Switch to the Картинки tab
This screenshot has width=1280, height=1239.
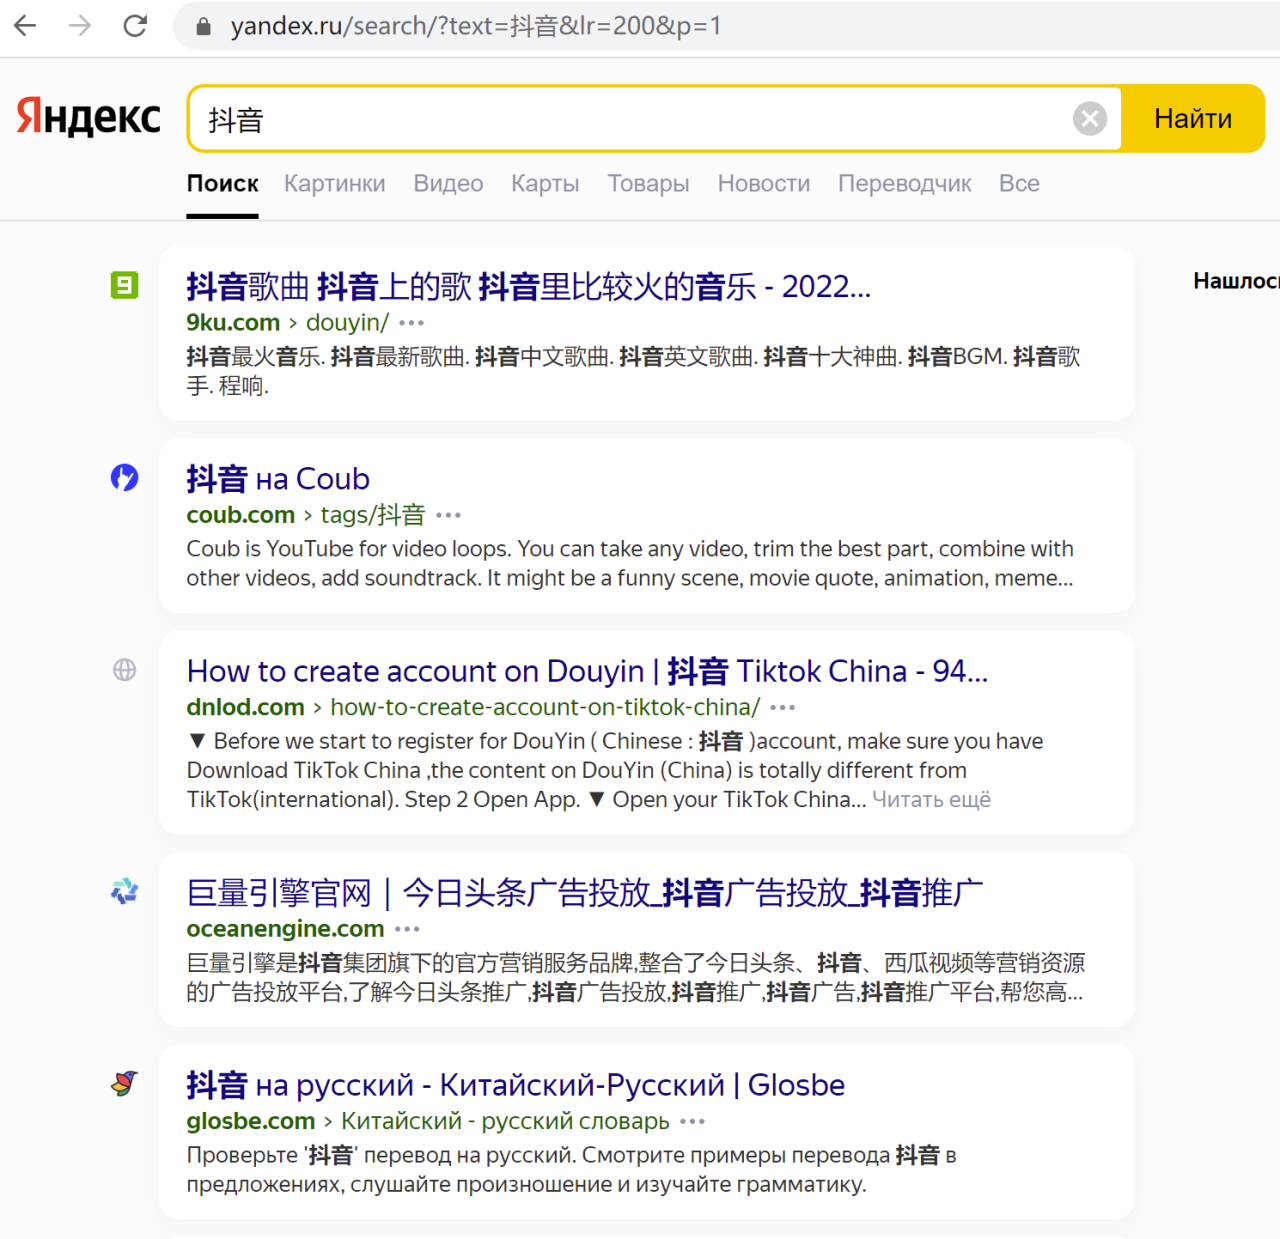tap(334, 183)
